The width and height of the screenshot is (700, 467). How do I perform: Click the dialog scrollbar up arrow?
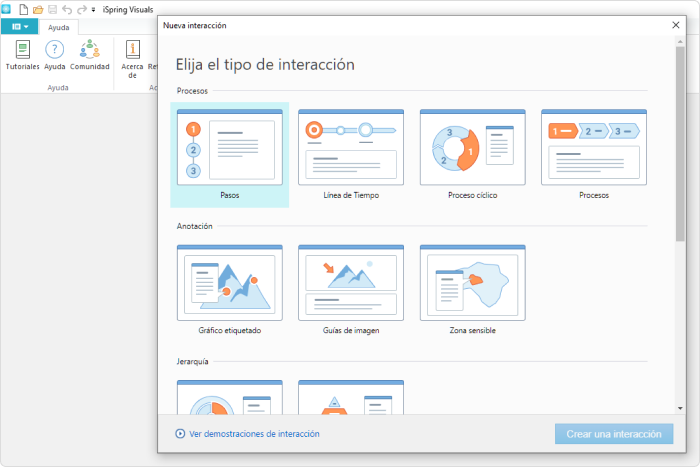[x=680, y=42]
